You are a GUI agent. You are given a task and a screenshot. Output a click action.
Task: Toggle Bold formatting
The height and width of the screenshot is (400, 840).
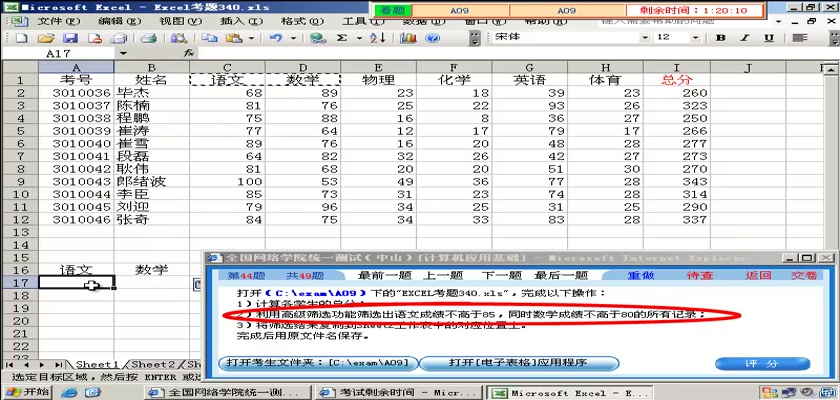721,37
